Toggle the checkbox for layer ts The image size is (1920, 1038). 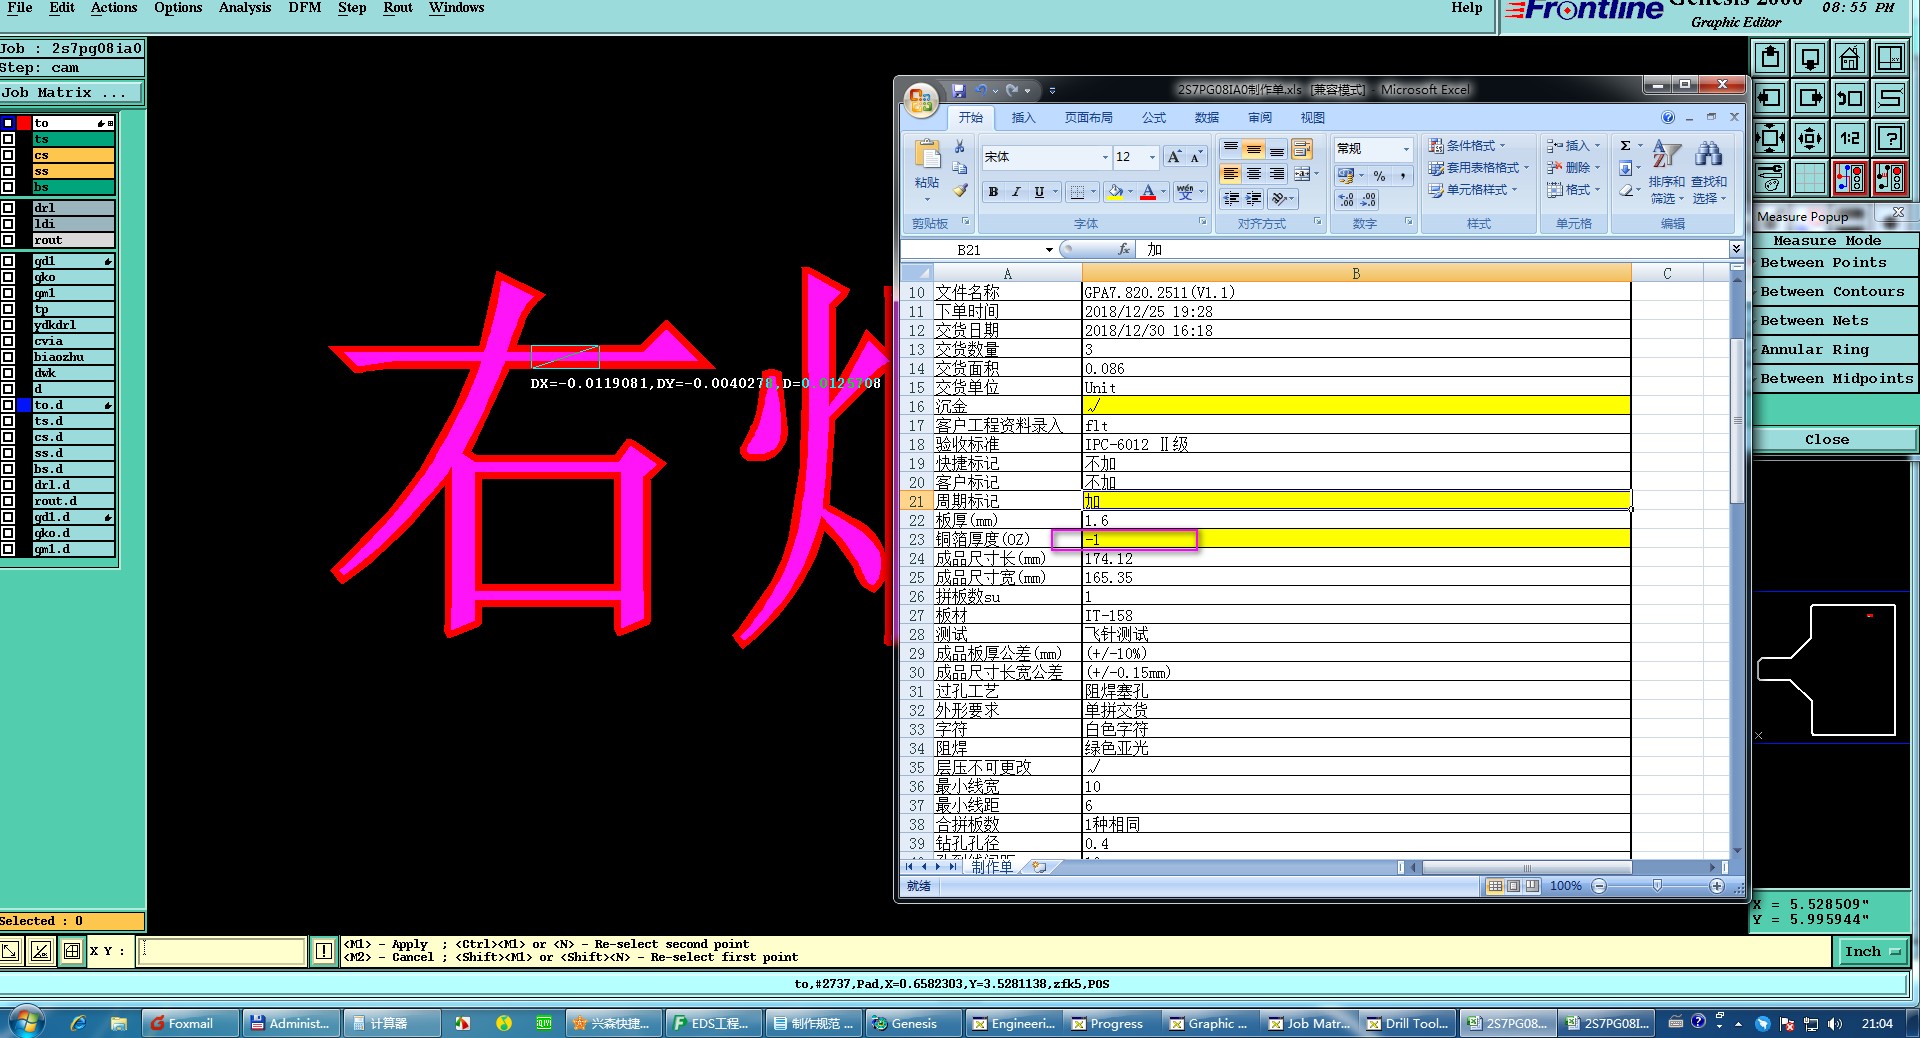click(8, 139)
